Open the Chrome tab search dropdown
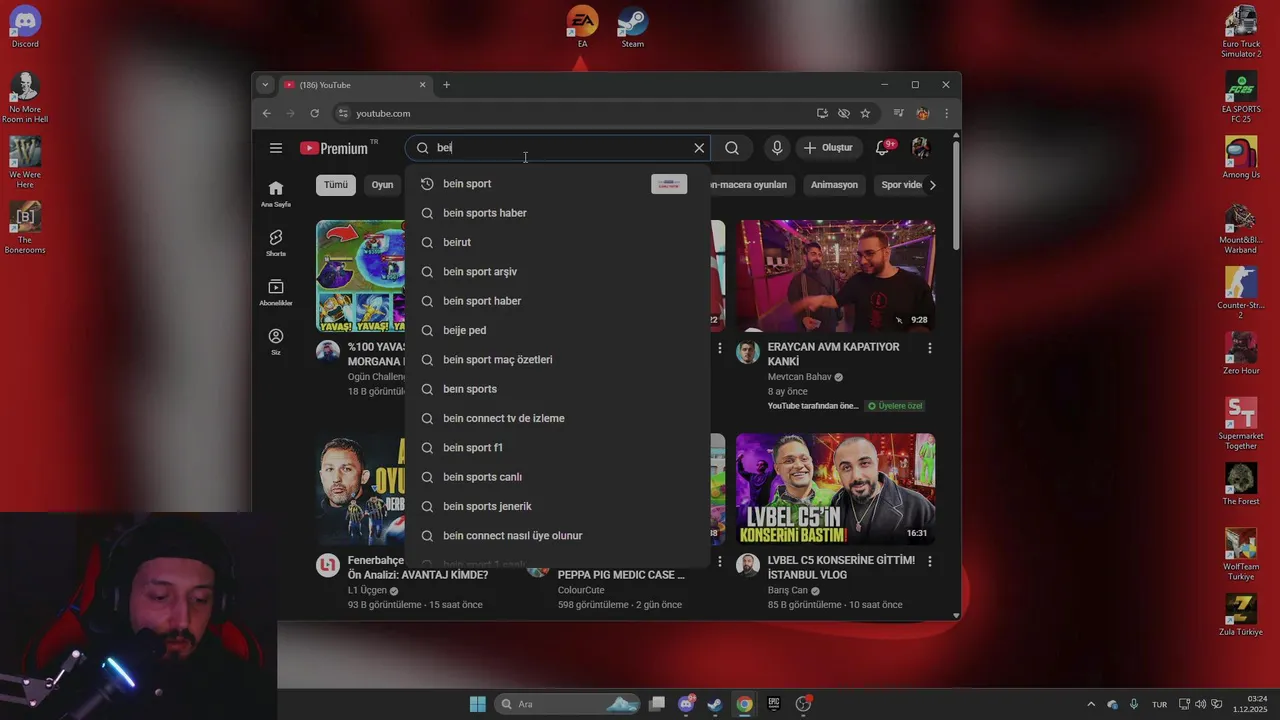The height and width of the screenshot is (720, 1280). [265, 85]
